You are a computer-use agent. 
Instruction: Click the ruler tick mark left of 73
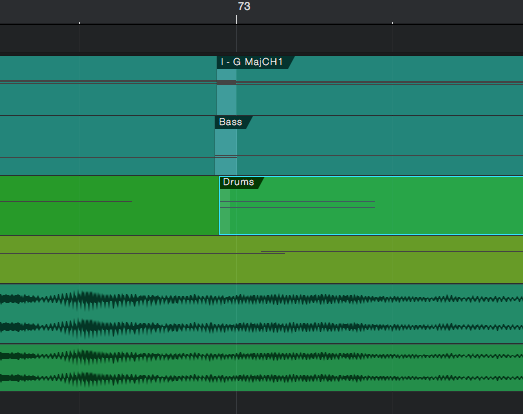[79, 23]
